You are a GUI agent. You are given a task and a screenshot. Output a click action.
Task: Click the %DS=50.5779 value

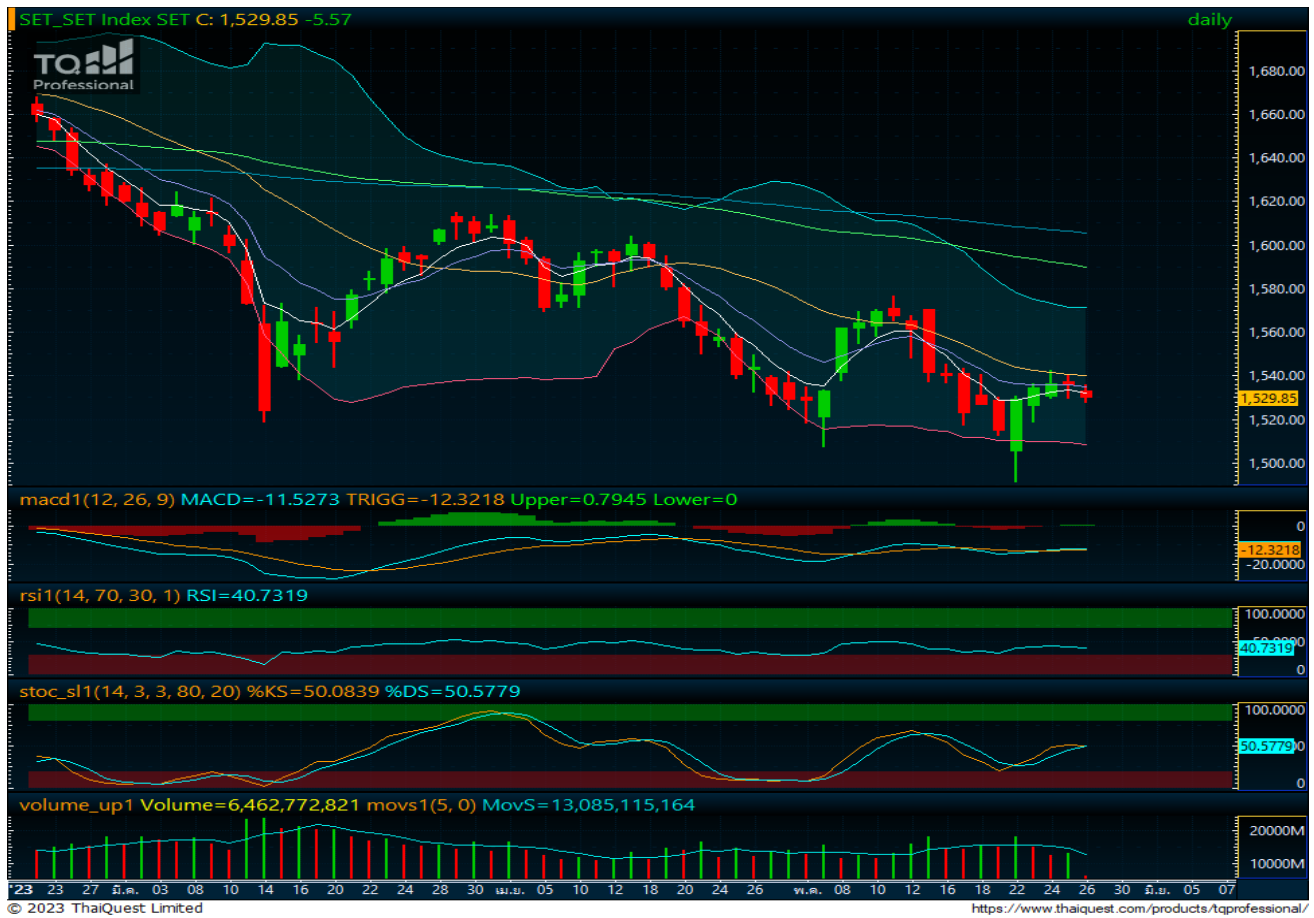[x=452, y=691]
